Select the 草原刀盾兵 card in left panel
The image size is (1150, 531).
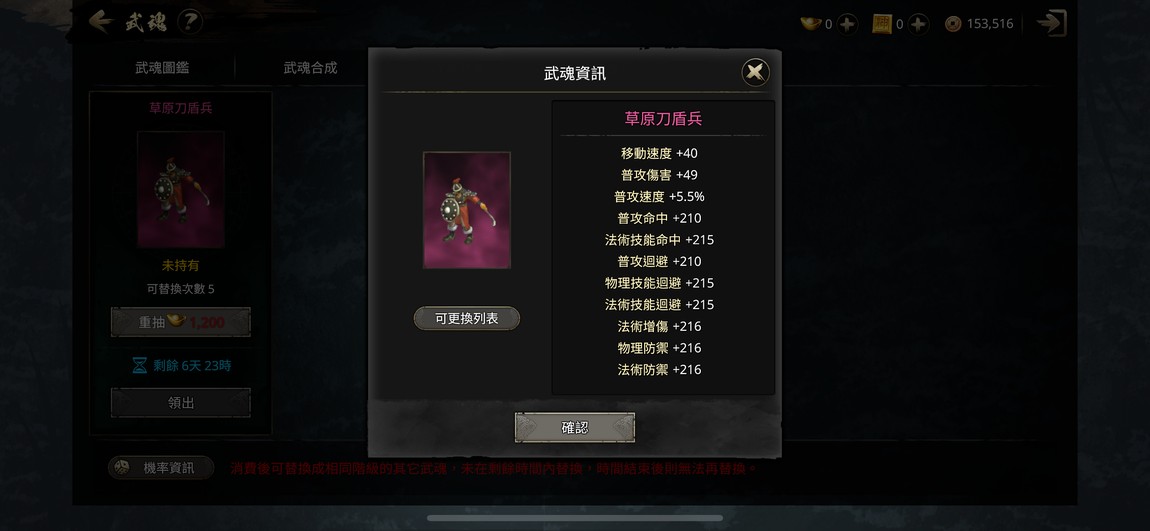coord(180,190)
